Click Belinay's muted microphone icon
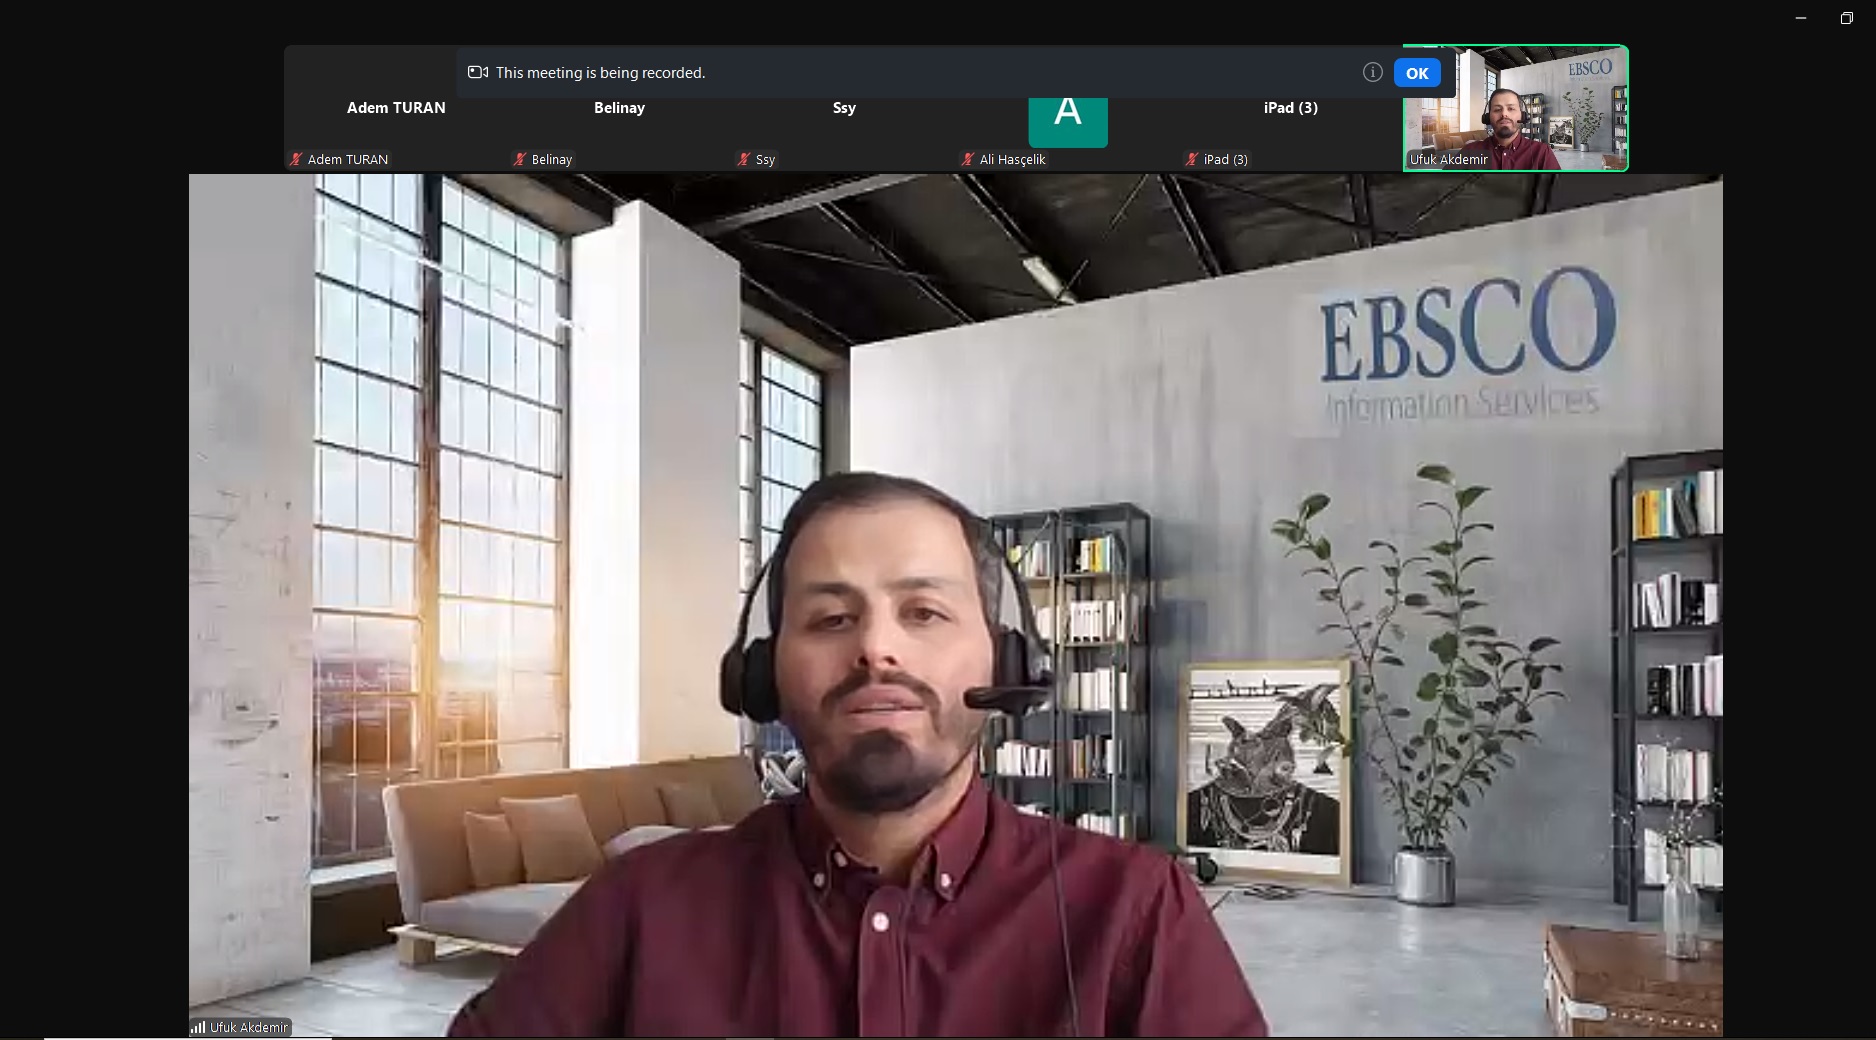This screenshot has width=1876, height=1040. 520,159
